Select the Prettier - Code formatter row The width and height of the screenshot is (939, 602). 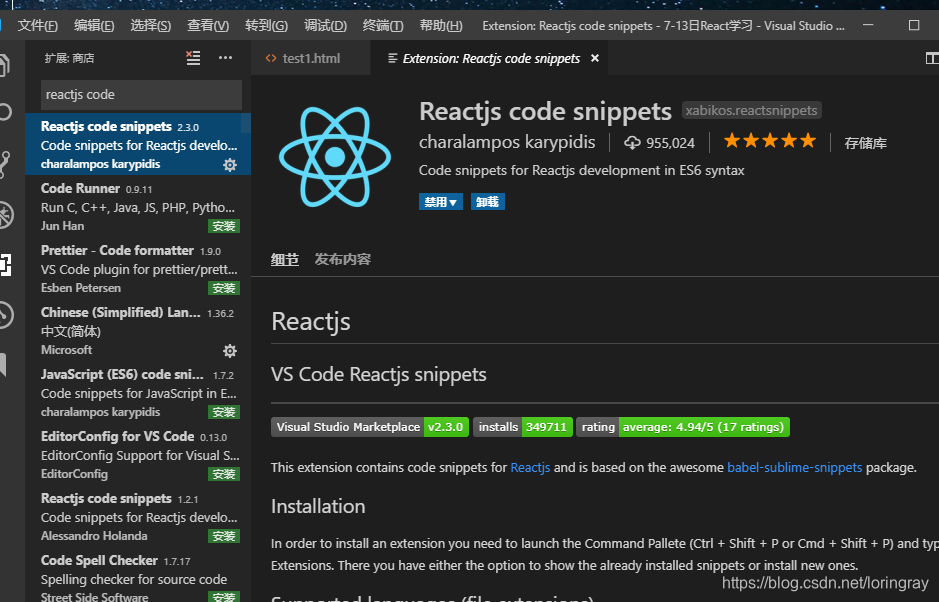pyautogui.click(x=138, y=268)
